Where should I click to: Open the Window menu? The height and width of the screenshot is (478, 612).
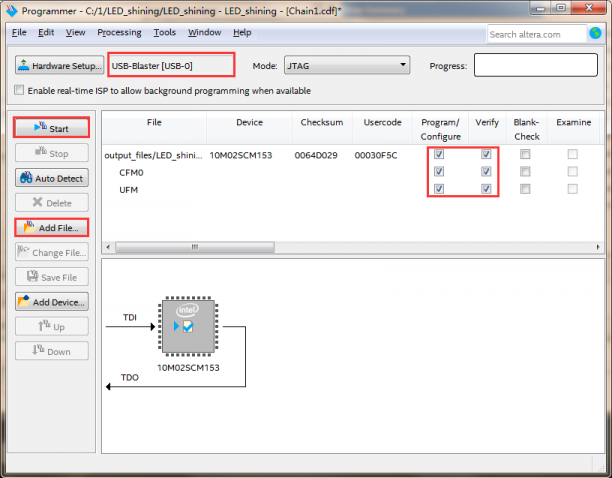tap(205, 32)
